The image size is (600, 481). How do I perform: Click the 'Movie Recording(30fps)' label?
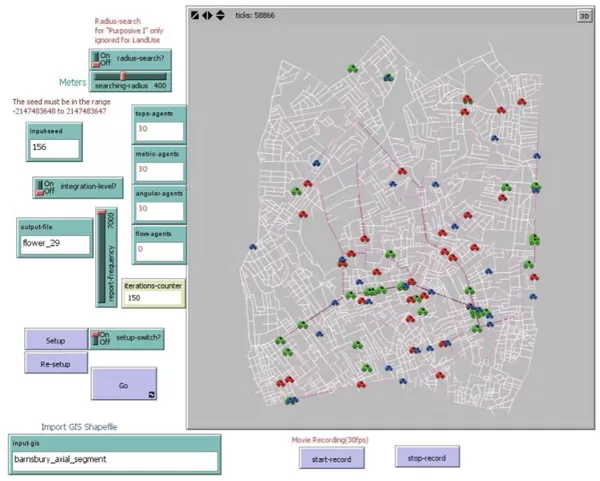(330, 440)
